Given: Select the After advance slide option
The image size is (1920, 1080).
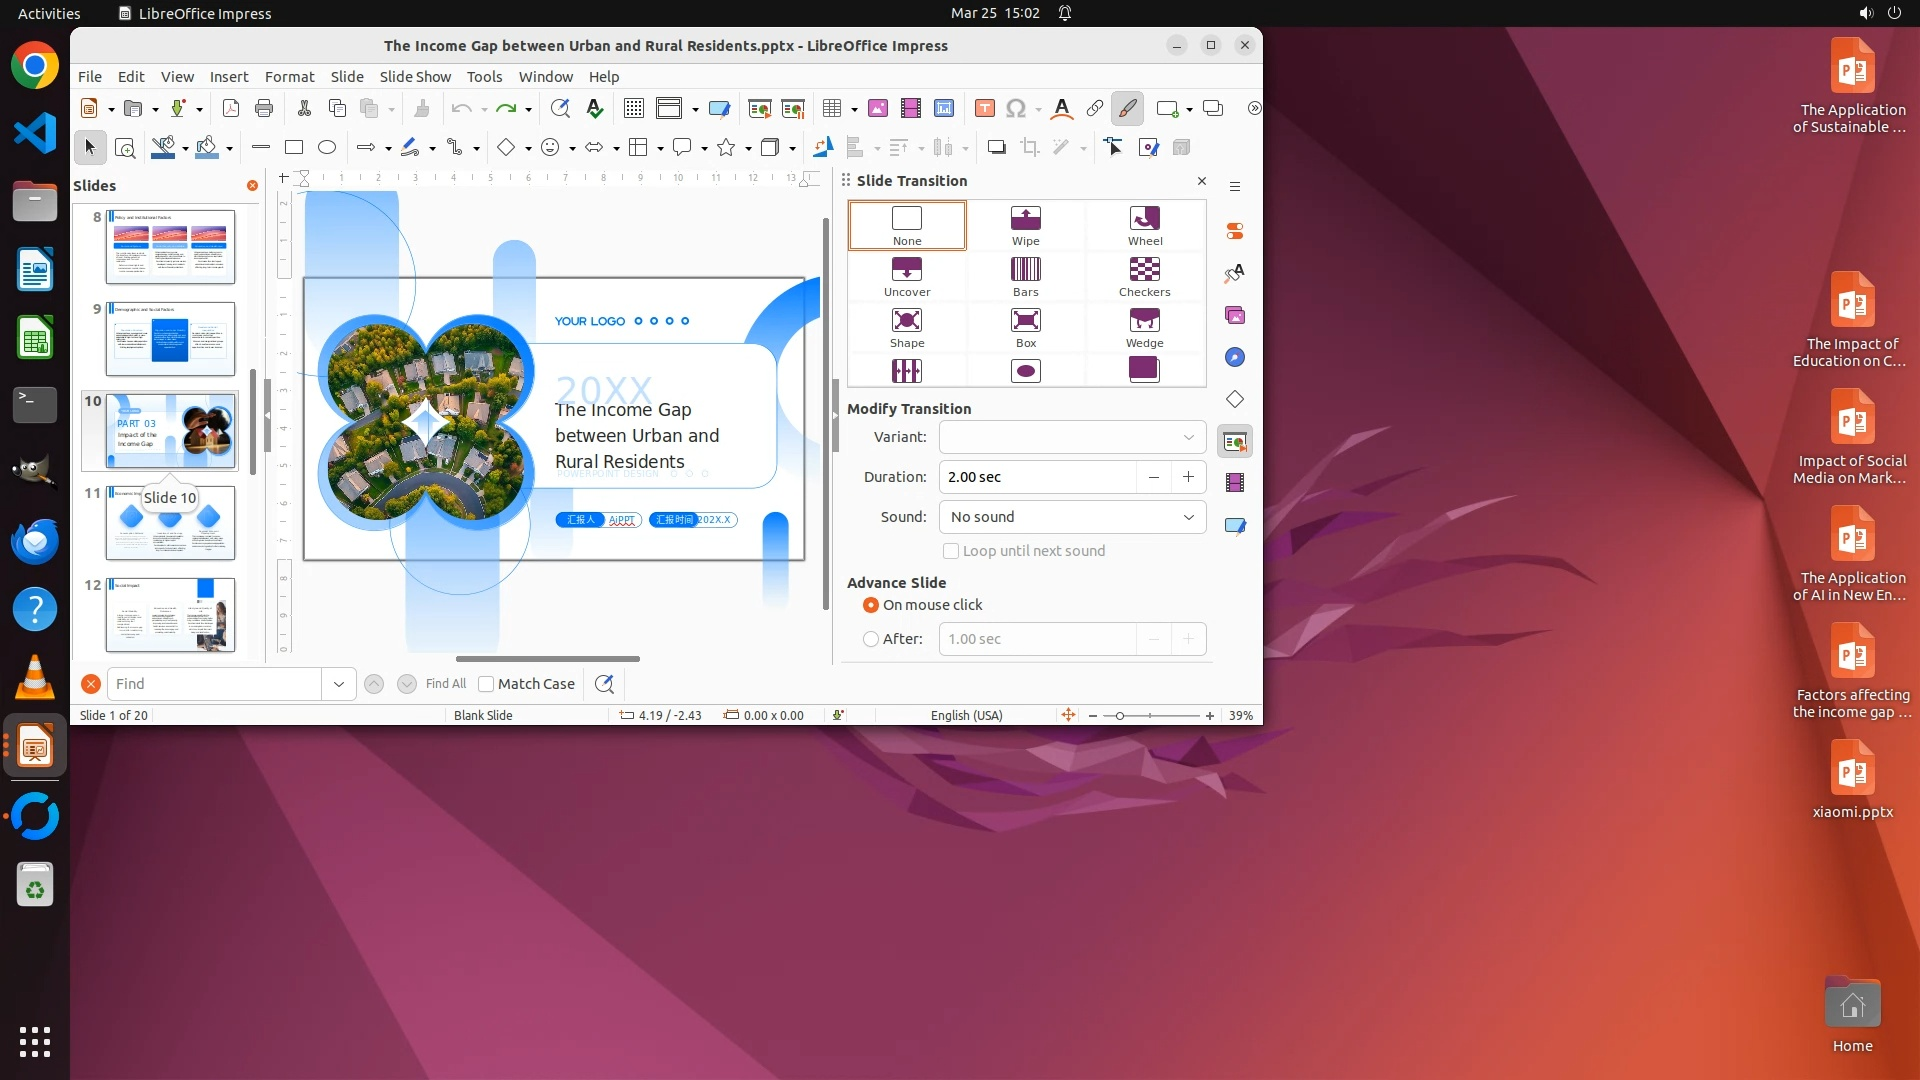Looking at the screenshot, I should point(871,639).
